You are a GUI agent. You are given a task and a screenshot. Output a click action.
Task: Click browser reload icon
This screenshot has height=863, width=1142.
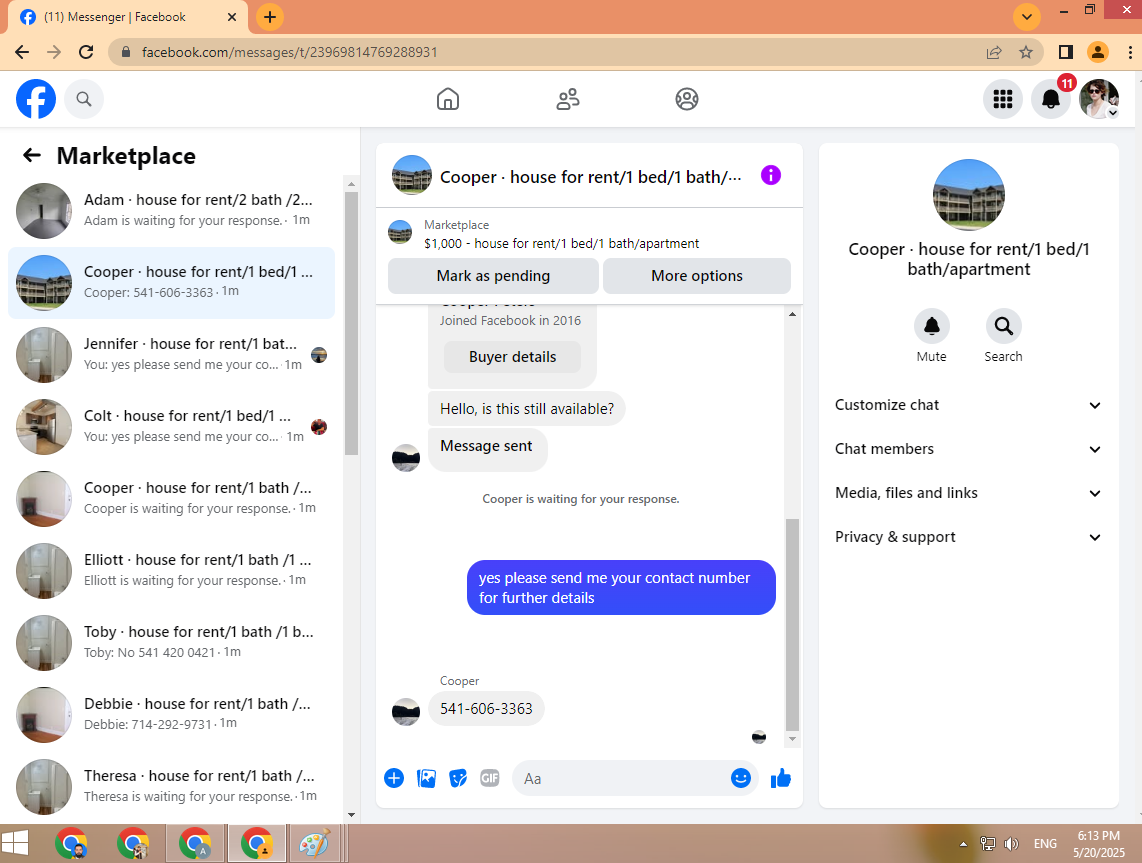[x=86, y=52]
